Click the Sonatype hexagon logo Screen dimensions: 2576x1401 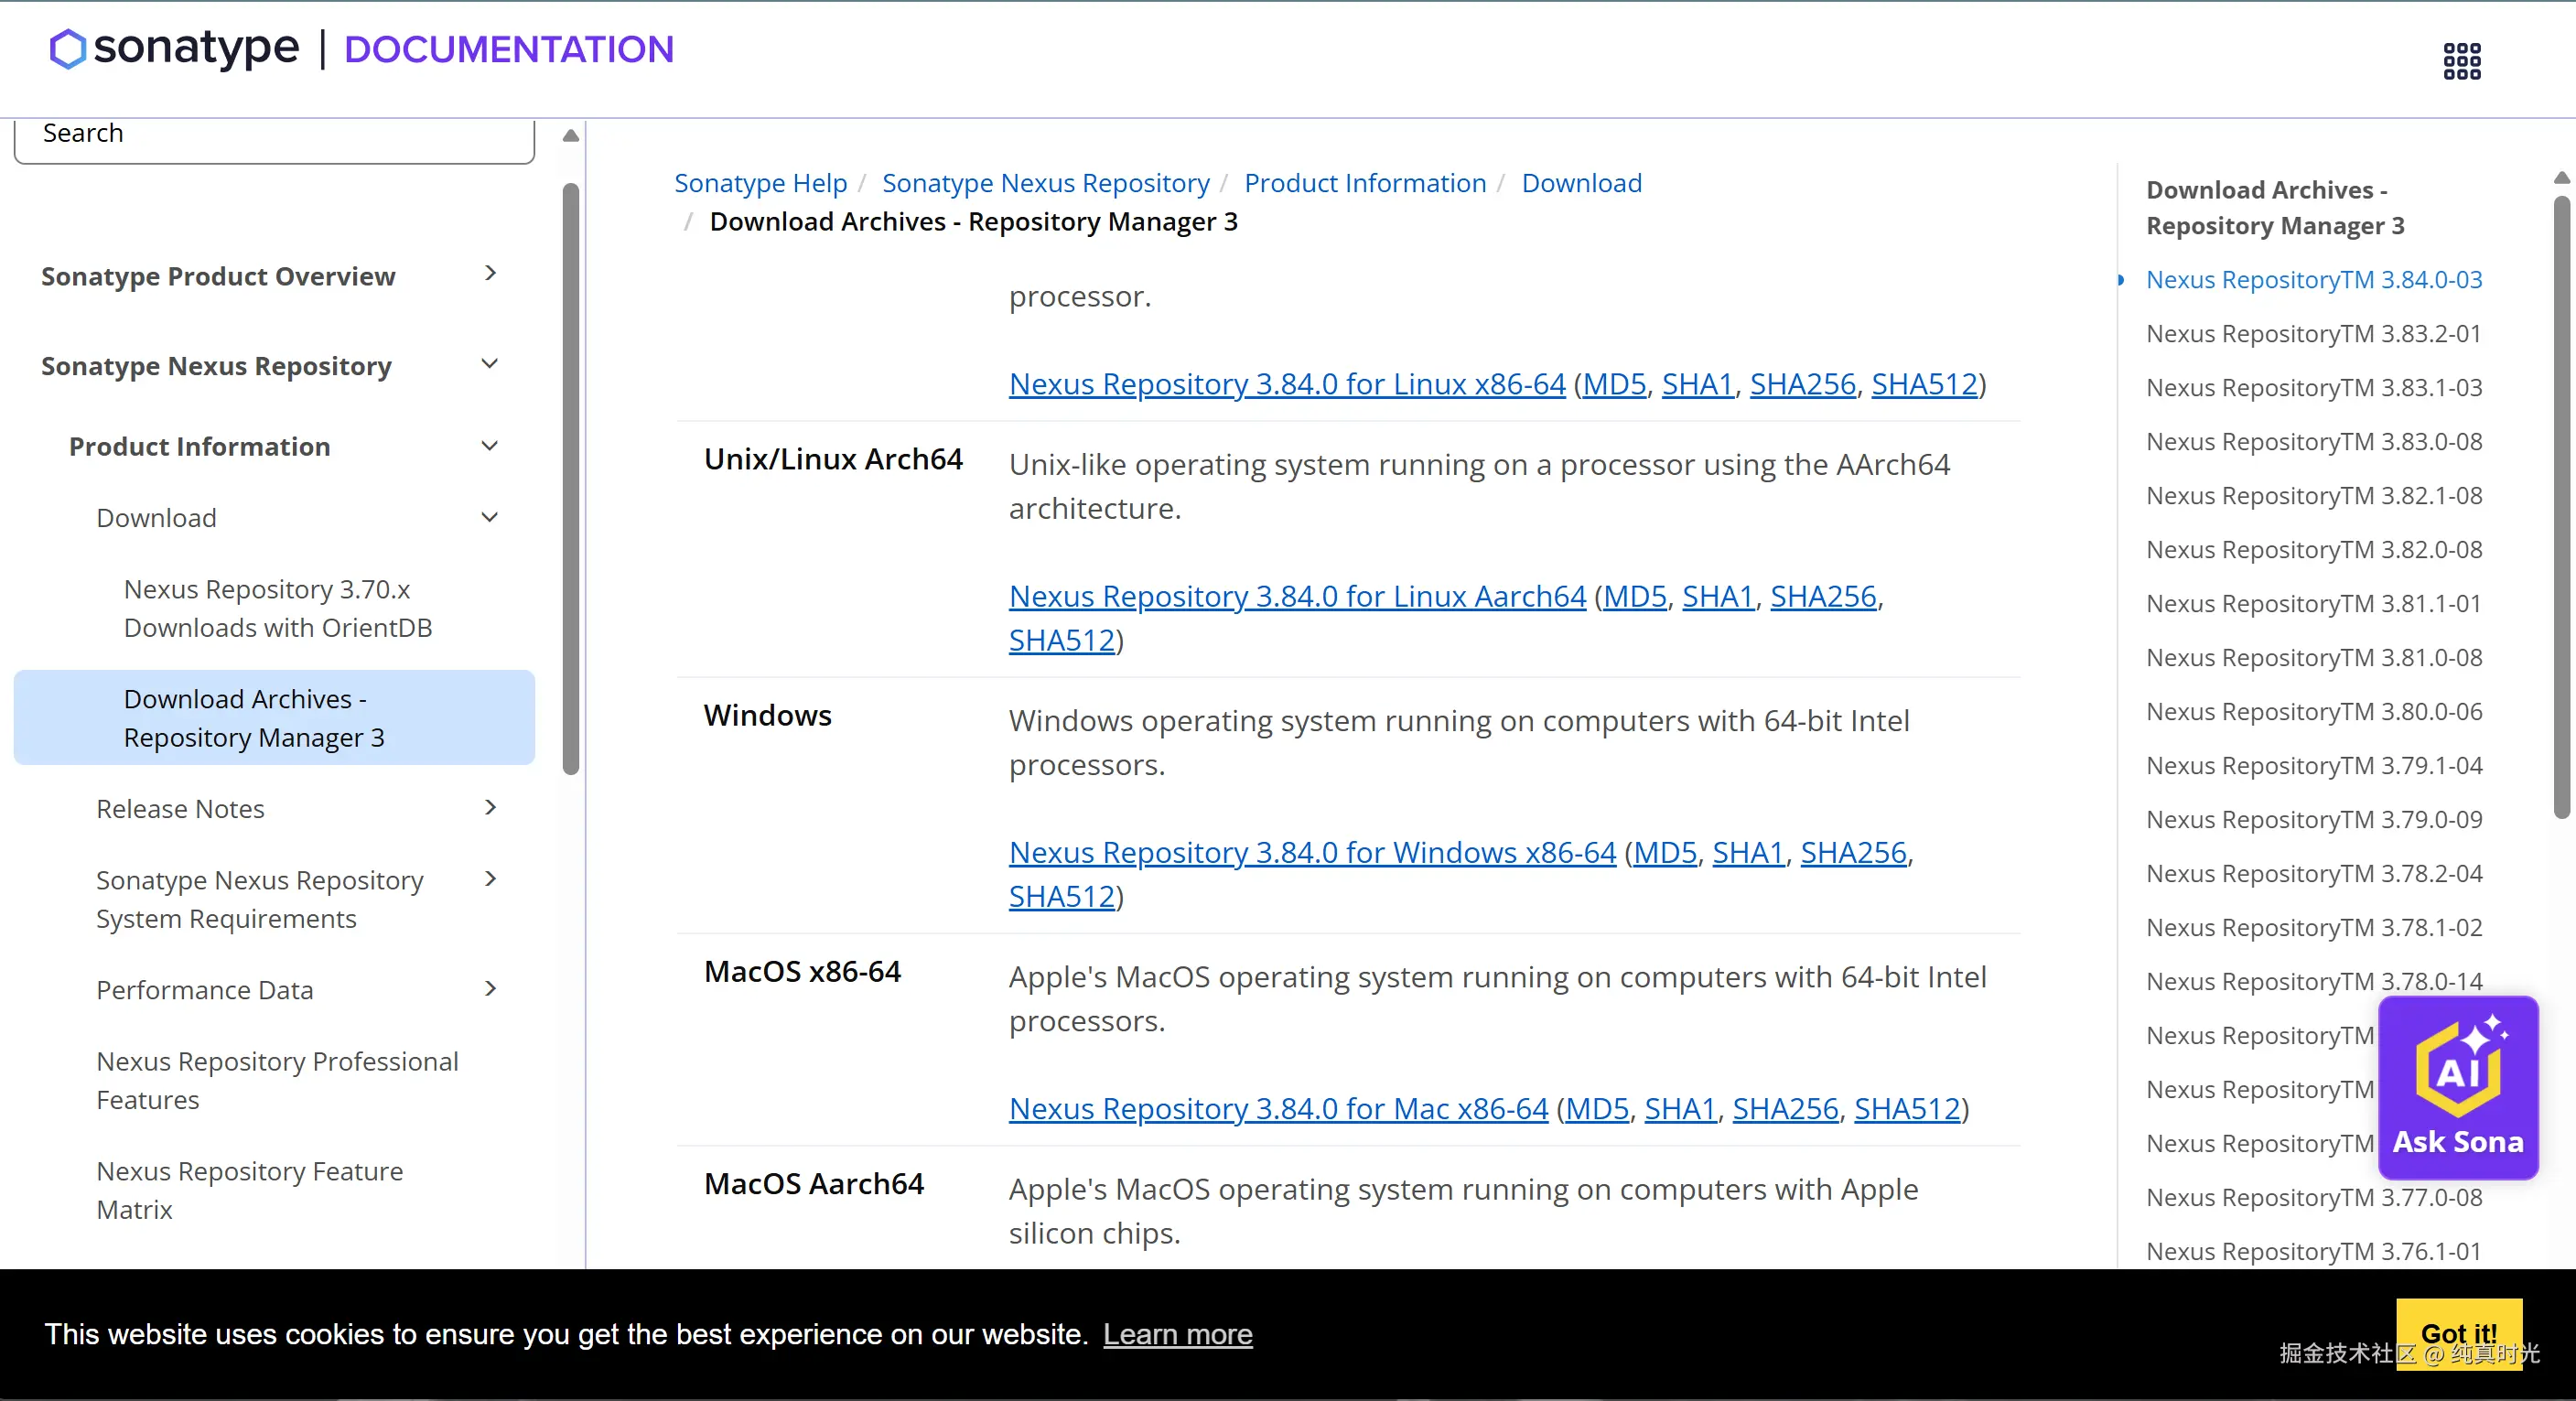[68, 49]
